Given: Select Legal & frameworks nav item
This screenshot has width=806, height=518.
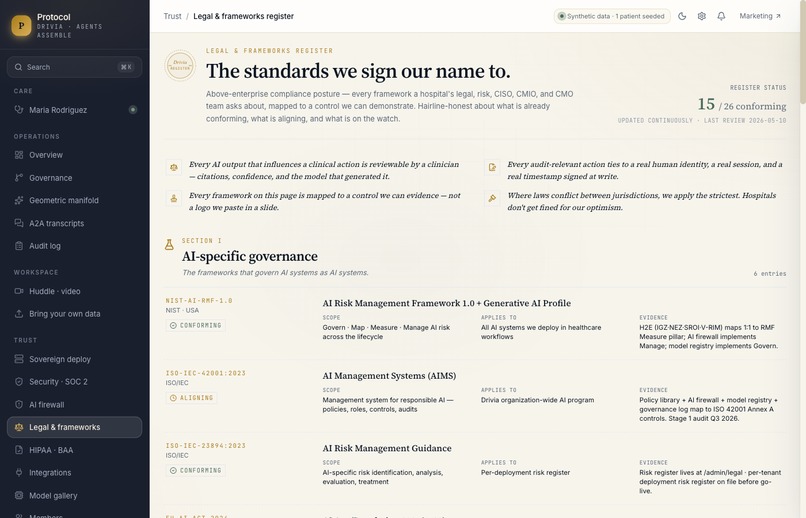Looking at the screenshot, I should (75, 427).
